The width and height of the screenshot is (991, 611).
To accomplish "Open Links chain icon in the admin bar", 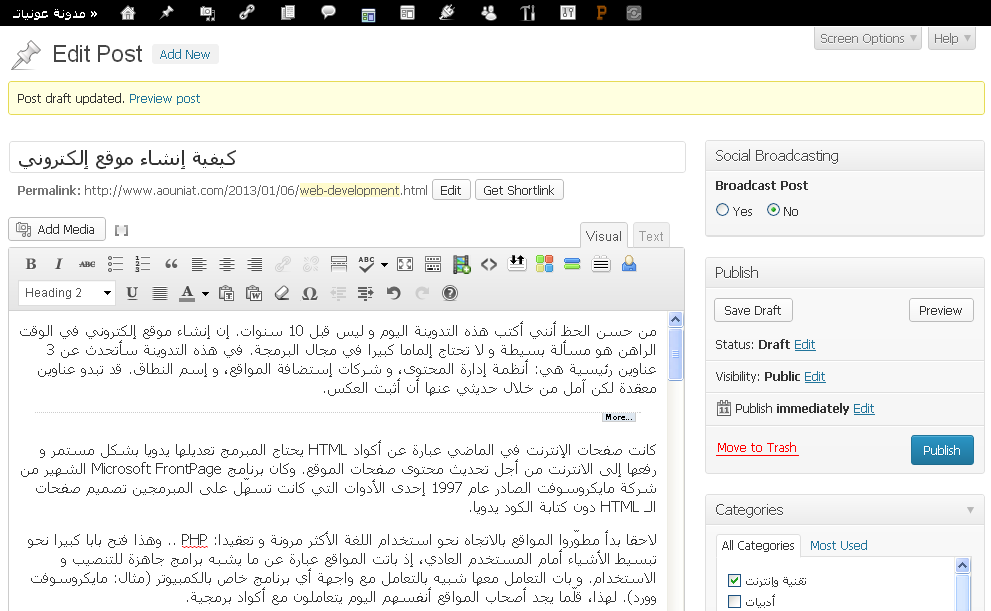I will (247, 13).
